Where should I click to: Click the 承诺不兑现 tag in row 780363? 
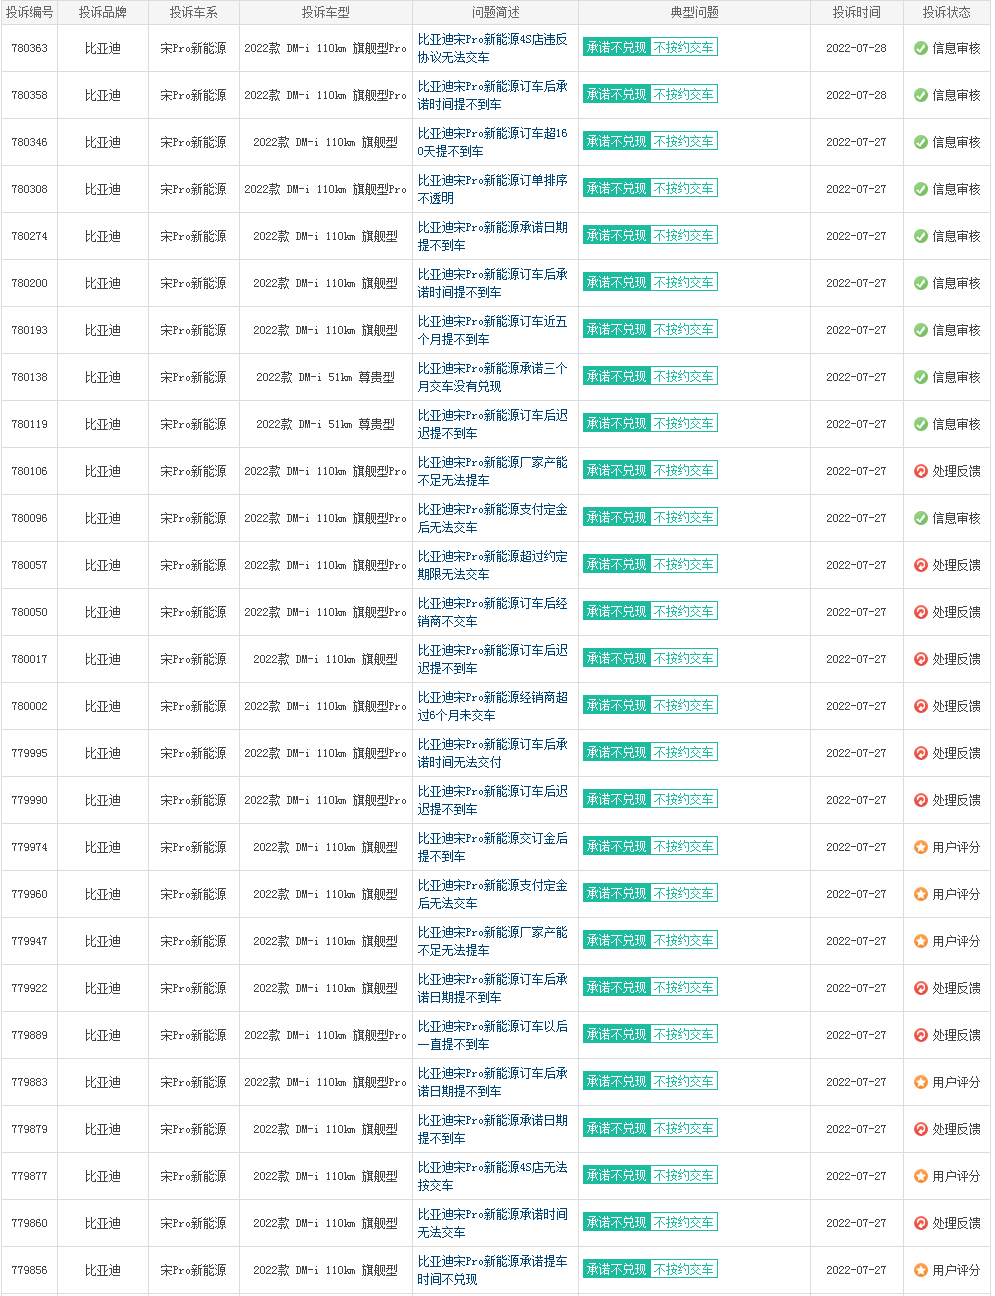pyautogui.click(x=616, y=48)
